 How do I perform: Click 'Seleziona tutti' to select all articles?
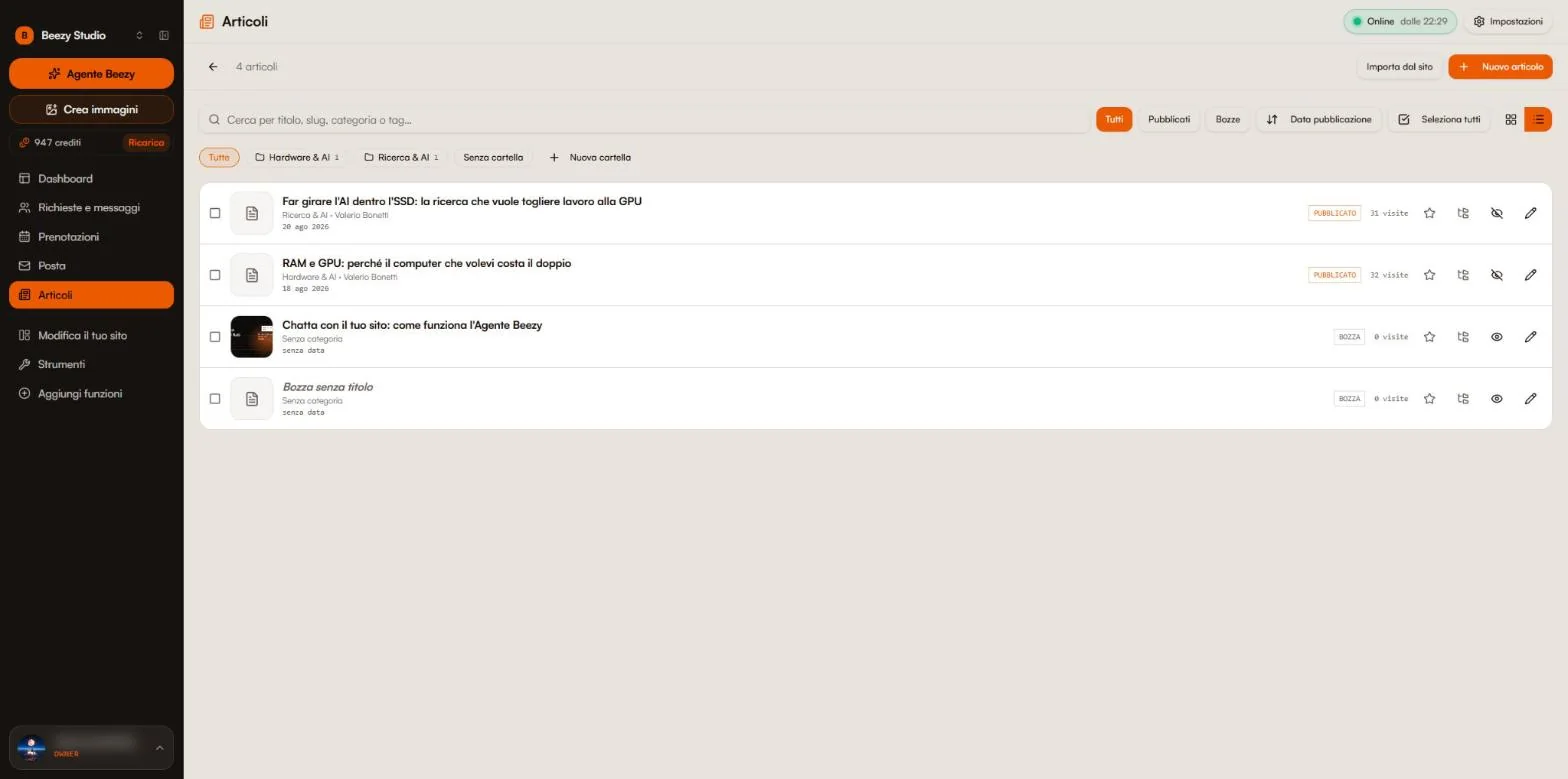[1439, 120]
